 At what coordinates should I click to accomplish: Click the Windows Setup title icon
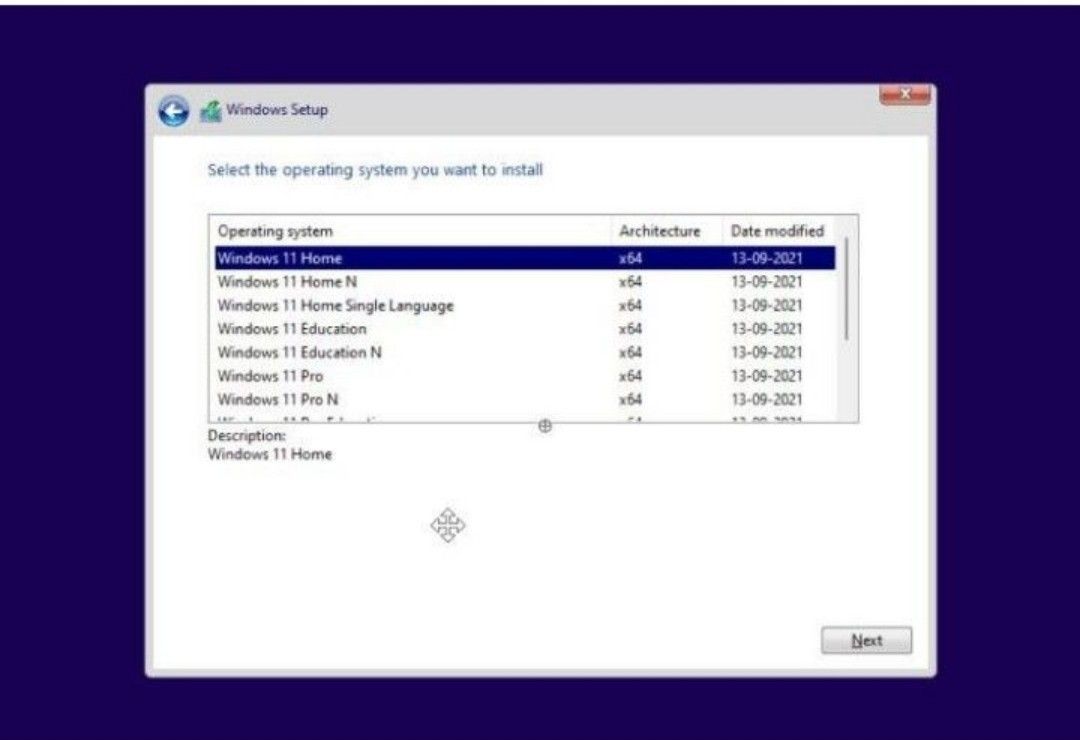click(211, 111)
